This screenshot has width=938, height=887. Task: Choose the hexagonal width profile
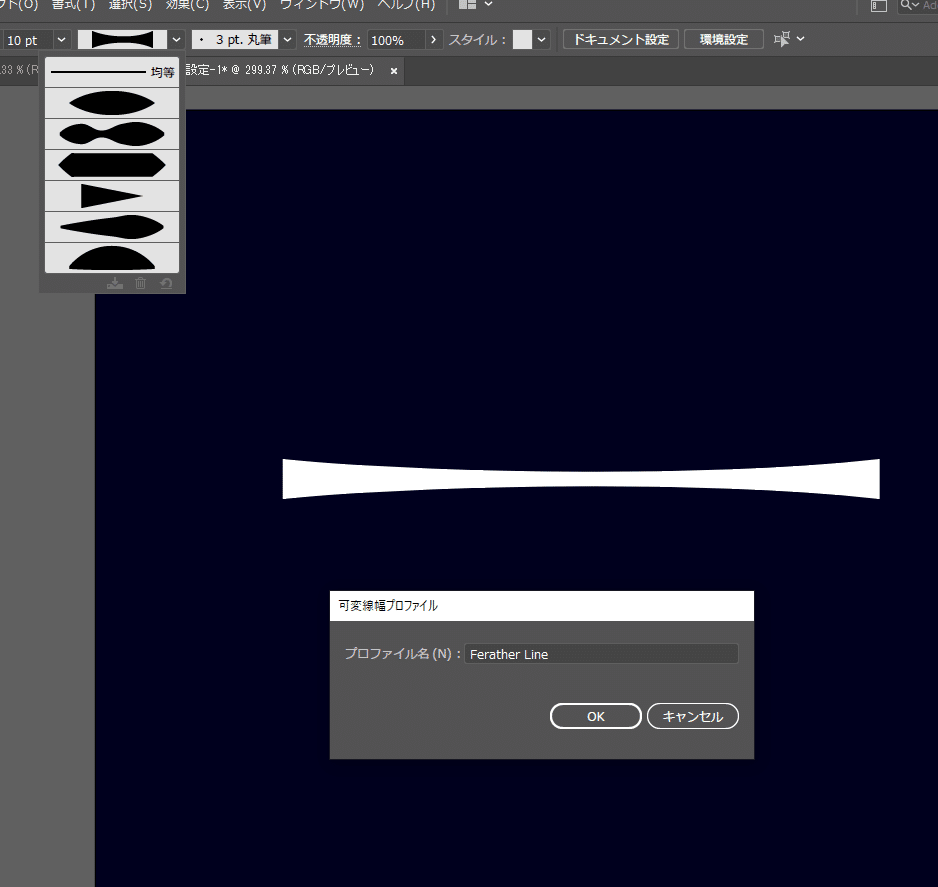[x=112, y=165]
